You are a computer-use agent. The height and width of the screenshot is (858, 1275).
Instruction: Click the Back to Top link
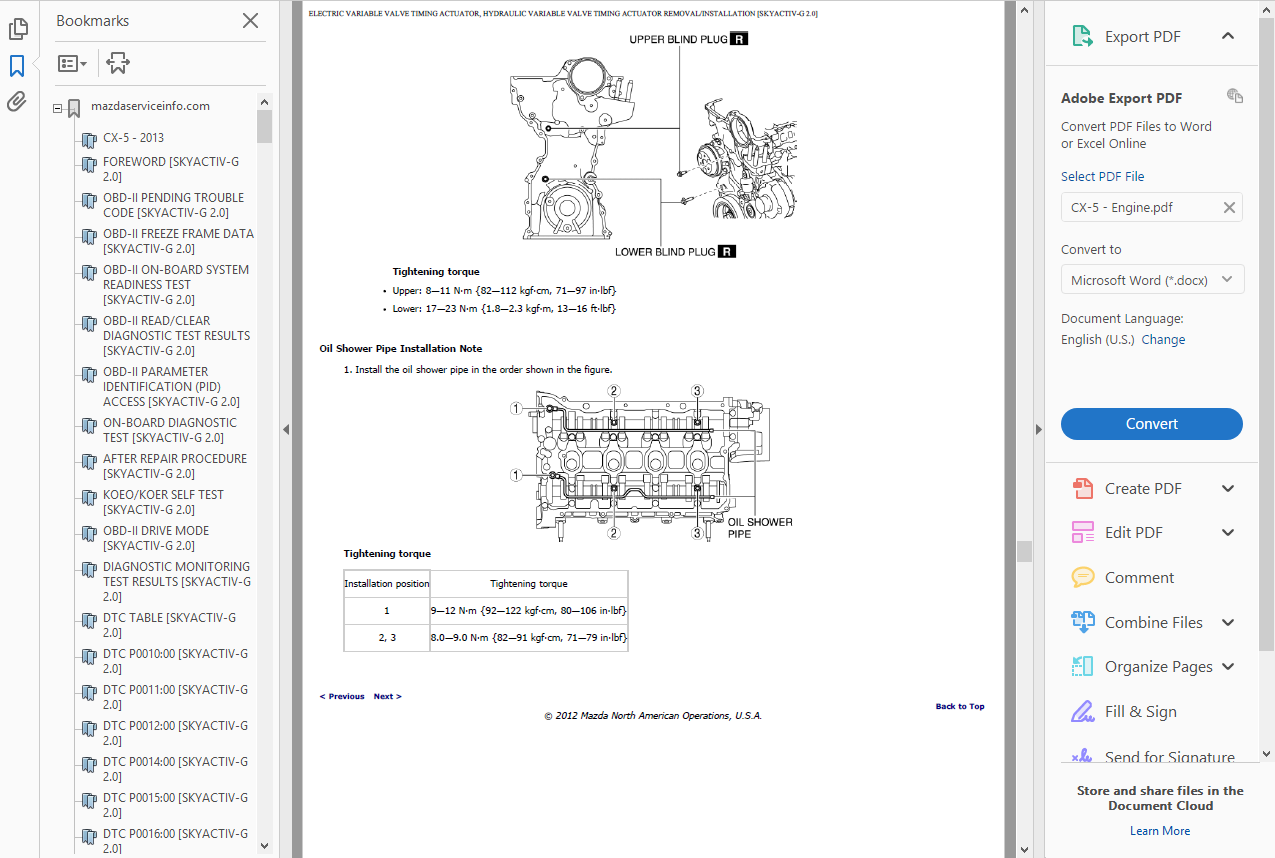960,706
